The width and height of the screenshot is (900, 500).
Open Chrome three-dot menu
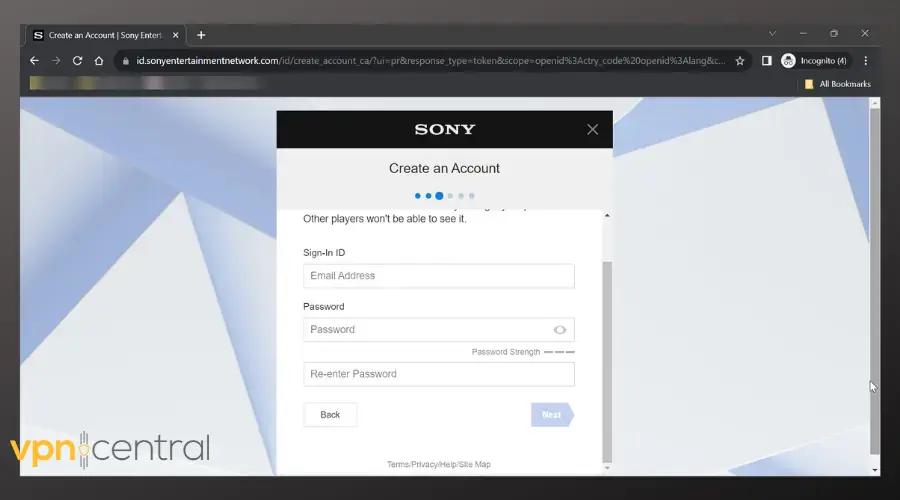[x=866, y=60]
